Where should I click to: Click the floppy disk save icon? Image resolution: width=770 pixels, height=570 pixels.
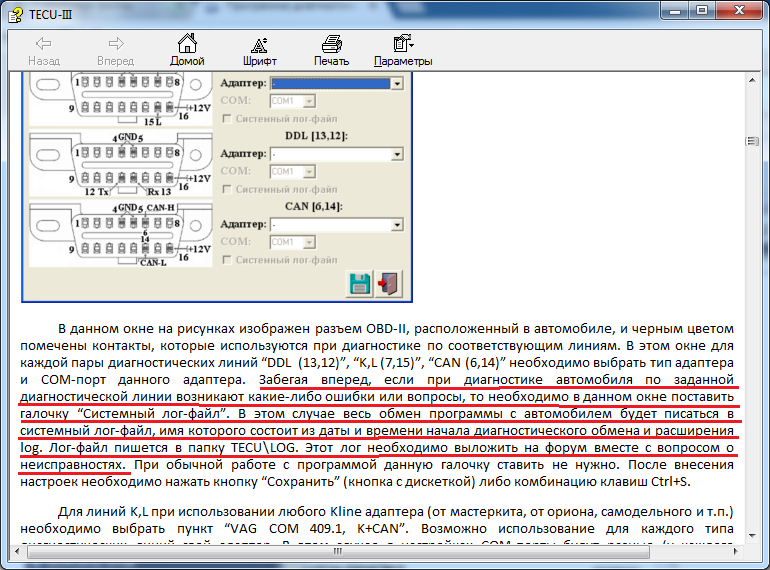pyautogui.click(x=359, y=283)
